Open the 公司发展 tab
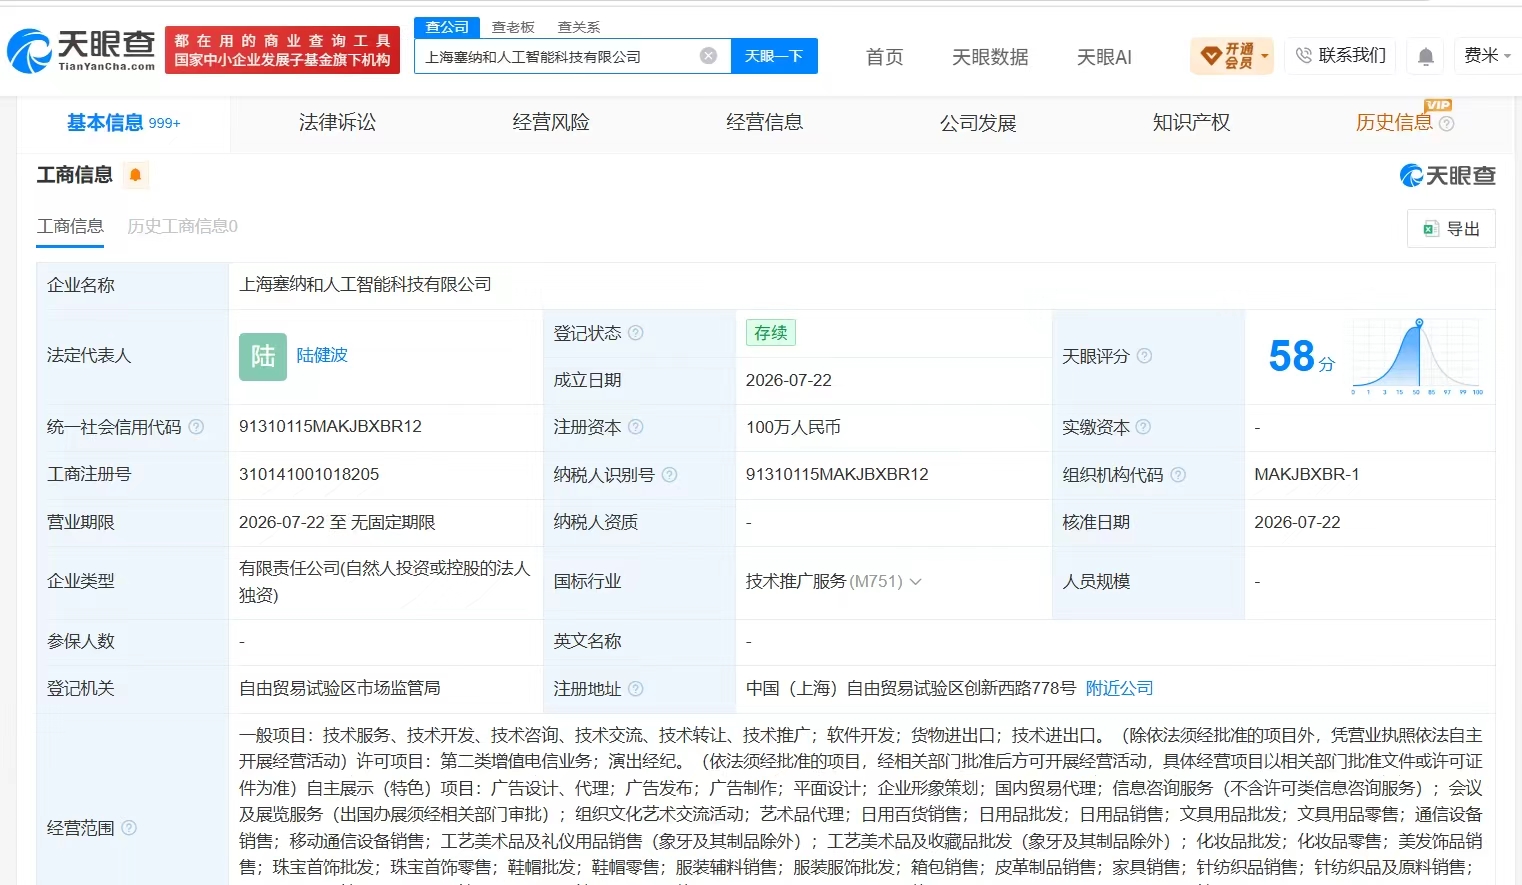1522x885 pixels. click(x=978, y=123)
